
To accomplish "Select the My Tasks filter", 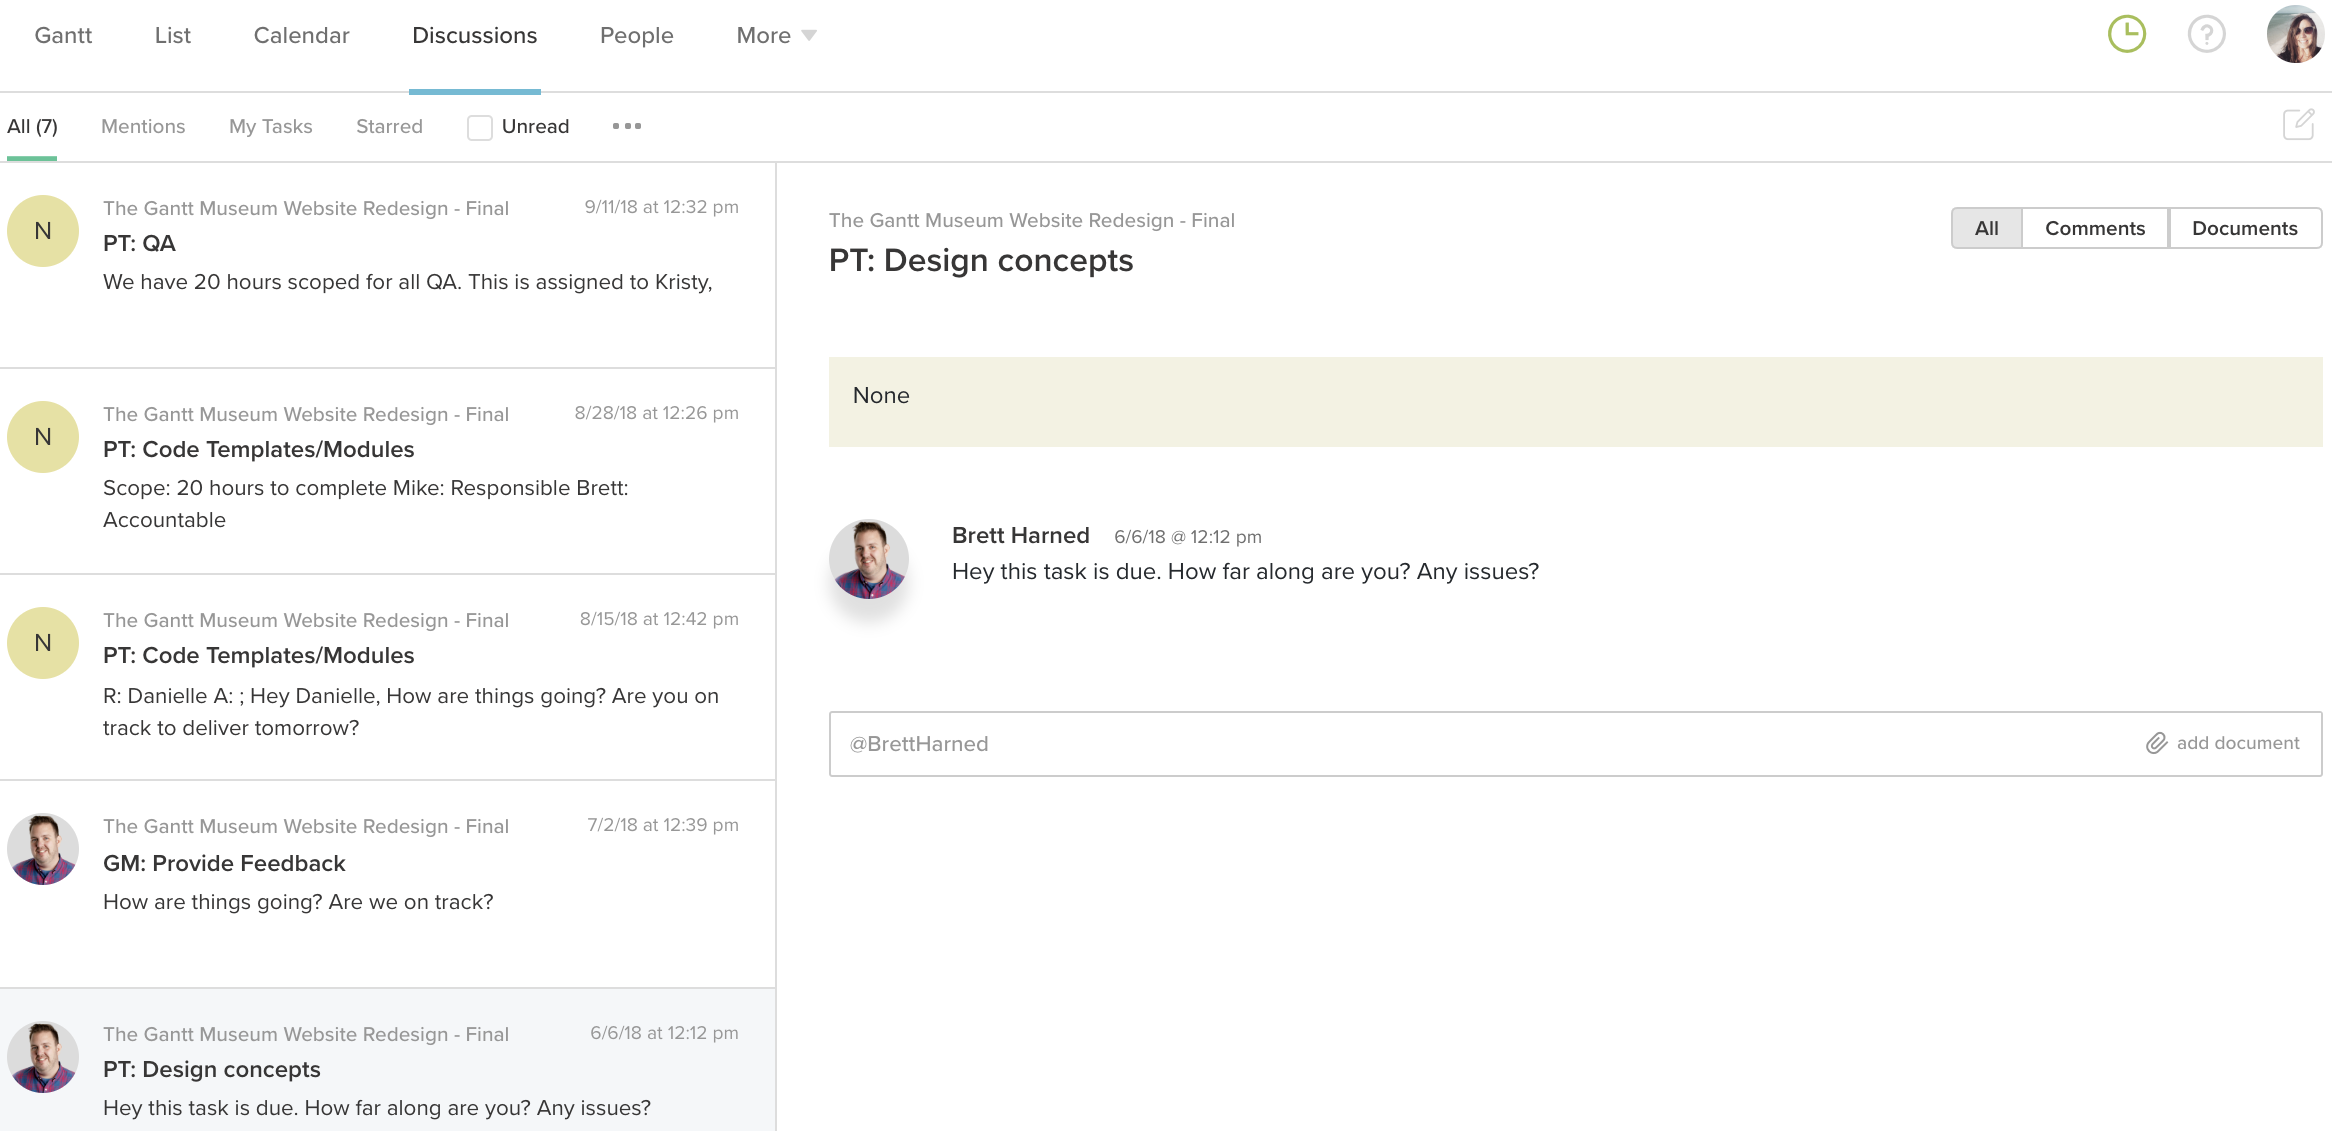I will [271, 125].
